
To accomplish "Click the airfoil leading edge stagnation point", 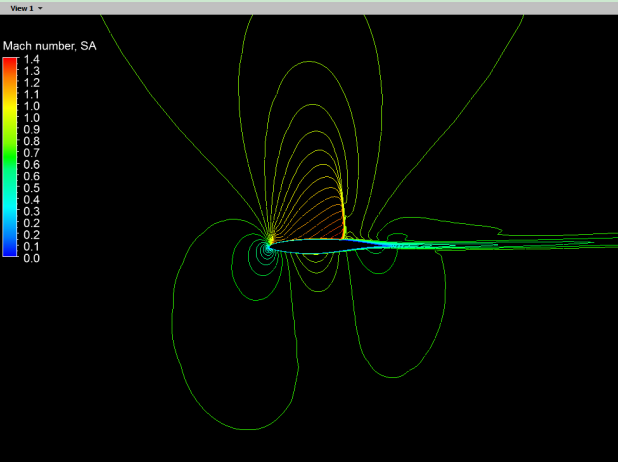I will coord(269,243).
